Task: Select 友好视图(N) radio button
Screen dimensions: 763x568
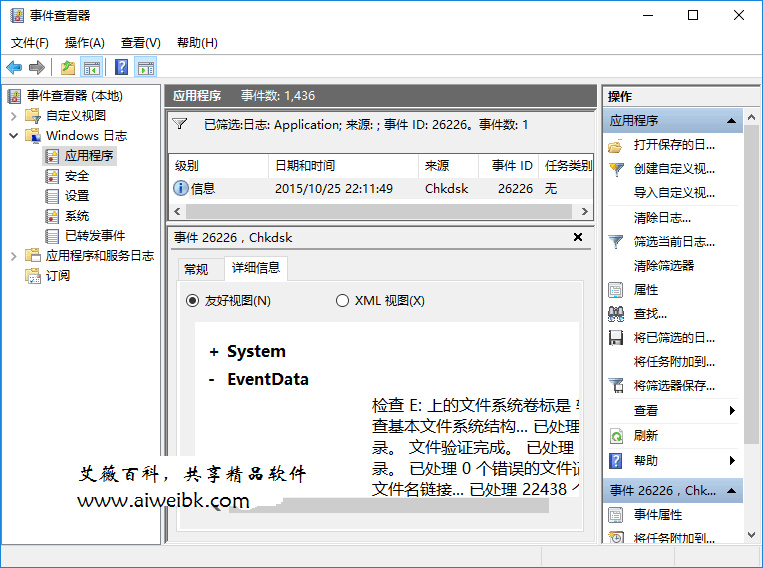Action: point(193,301)
